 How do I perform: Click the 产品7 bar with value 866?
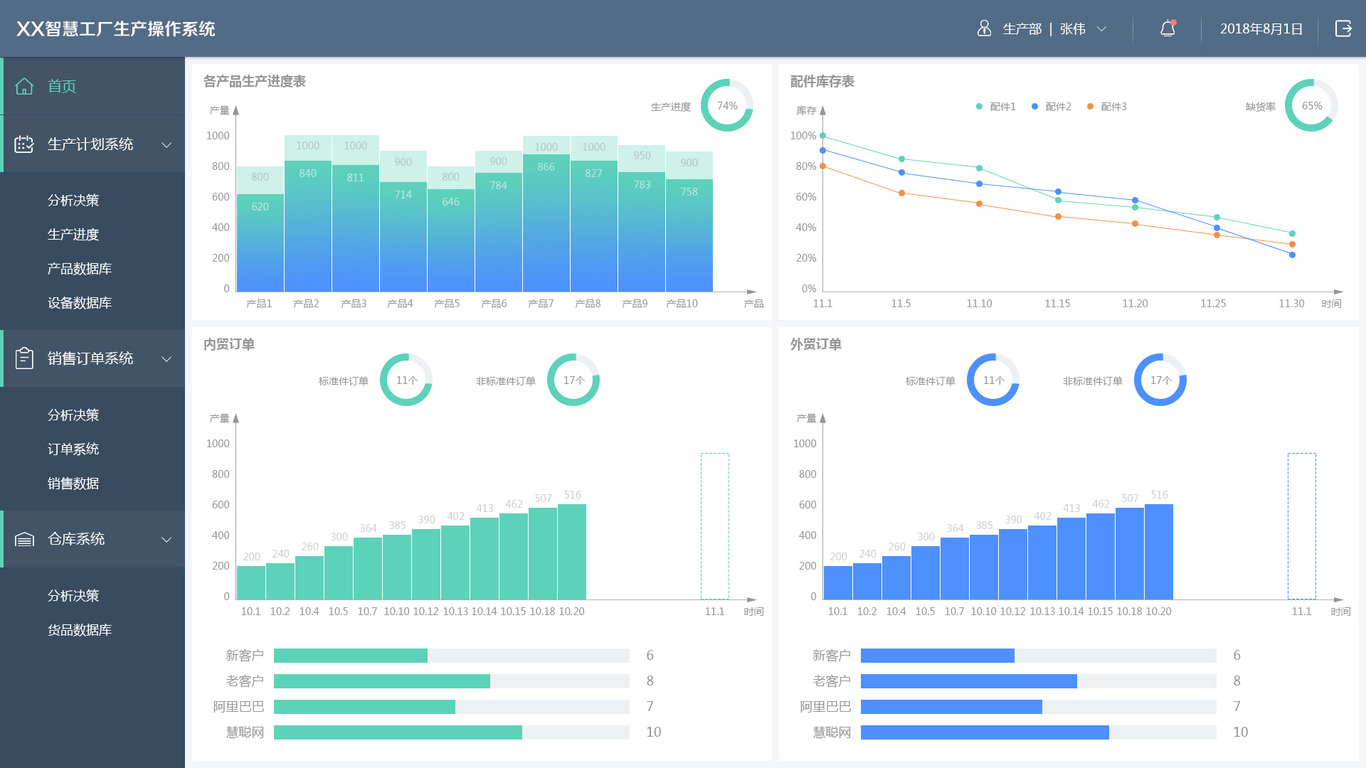point(546,223)
